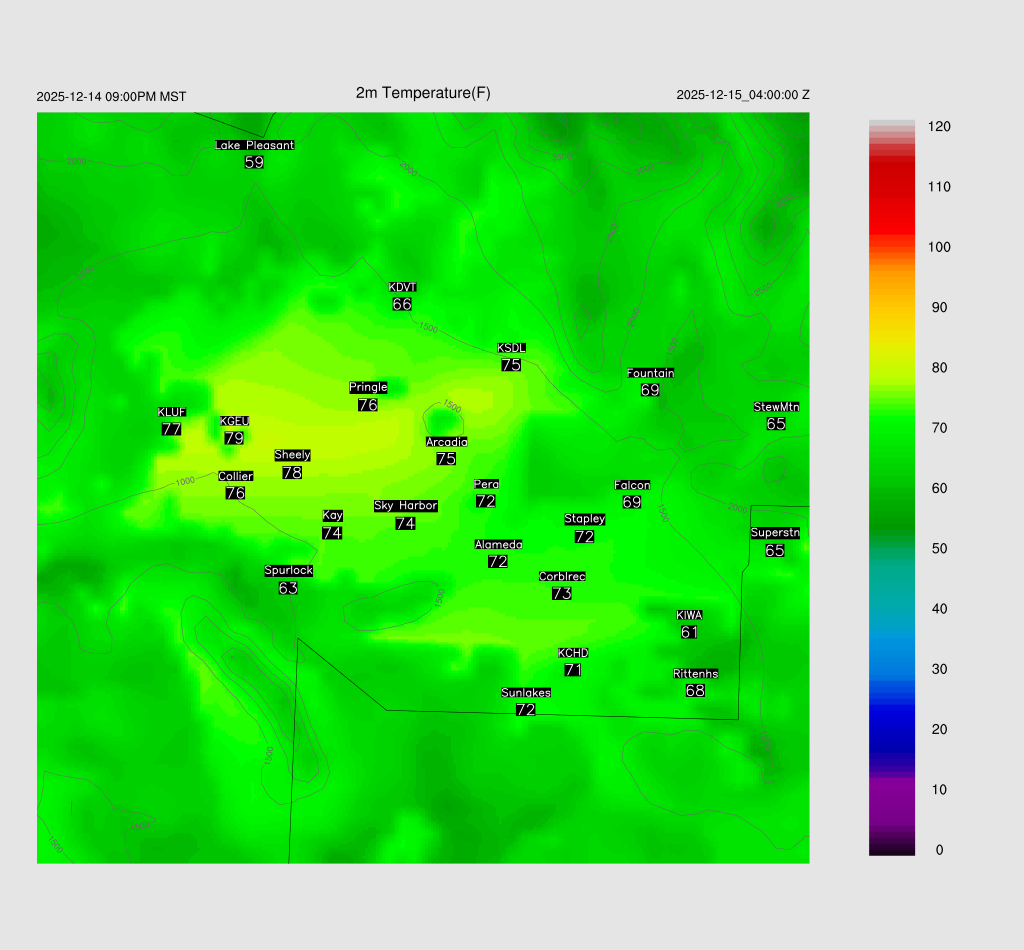Click the Rittenhs station label
The height and width of the screenshot is (950, 1024).
tap(695, 674)
